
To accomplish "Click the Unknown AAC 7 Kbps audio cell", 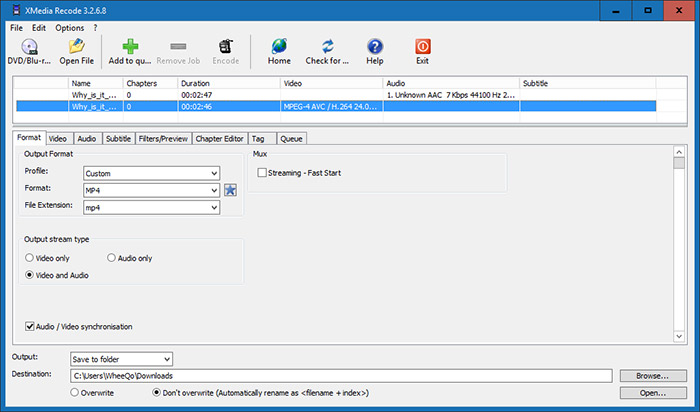I will 451,95.
